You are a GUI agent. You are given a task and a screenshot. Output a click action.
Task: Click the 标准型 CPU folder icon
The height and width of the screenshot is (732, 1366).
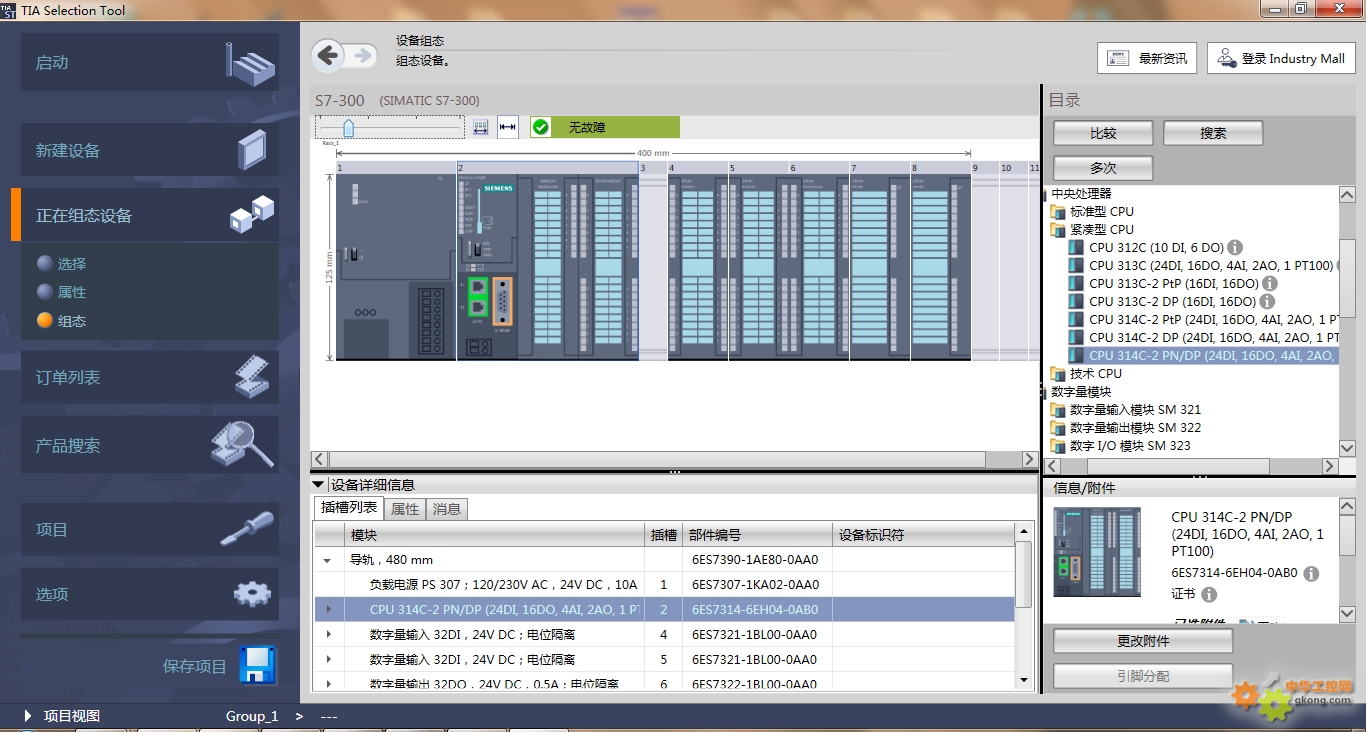tap(1058, 212)
